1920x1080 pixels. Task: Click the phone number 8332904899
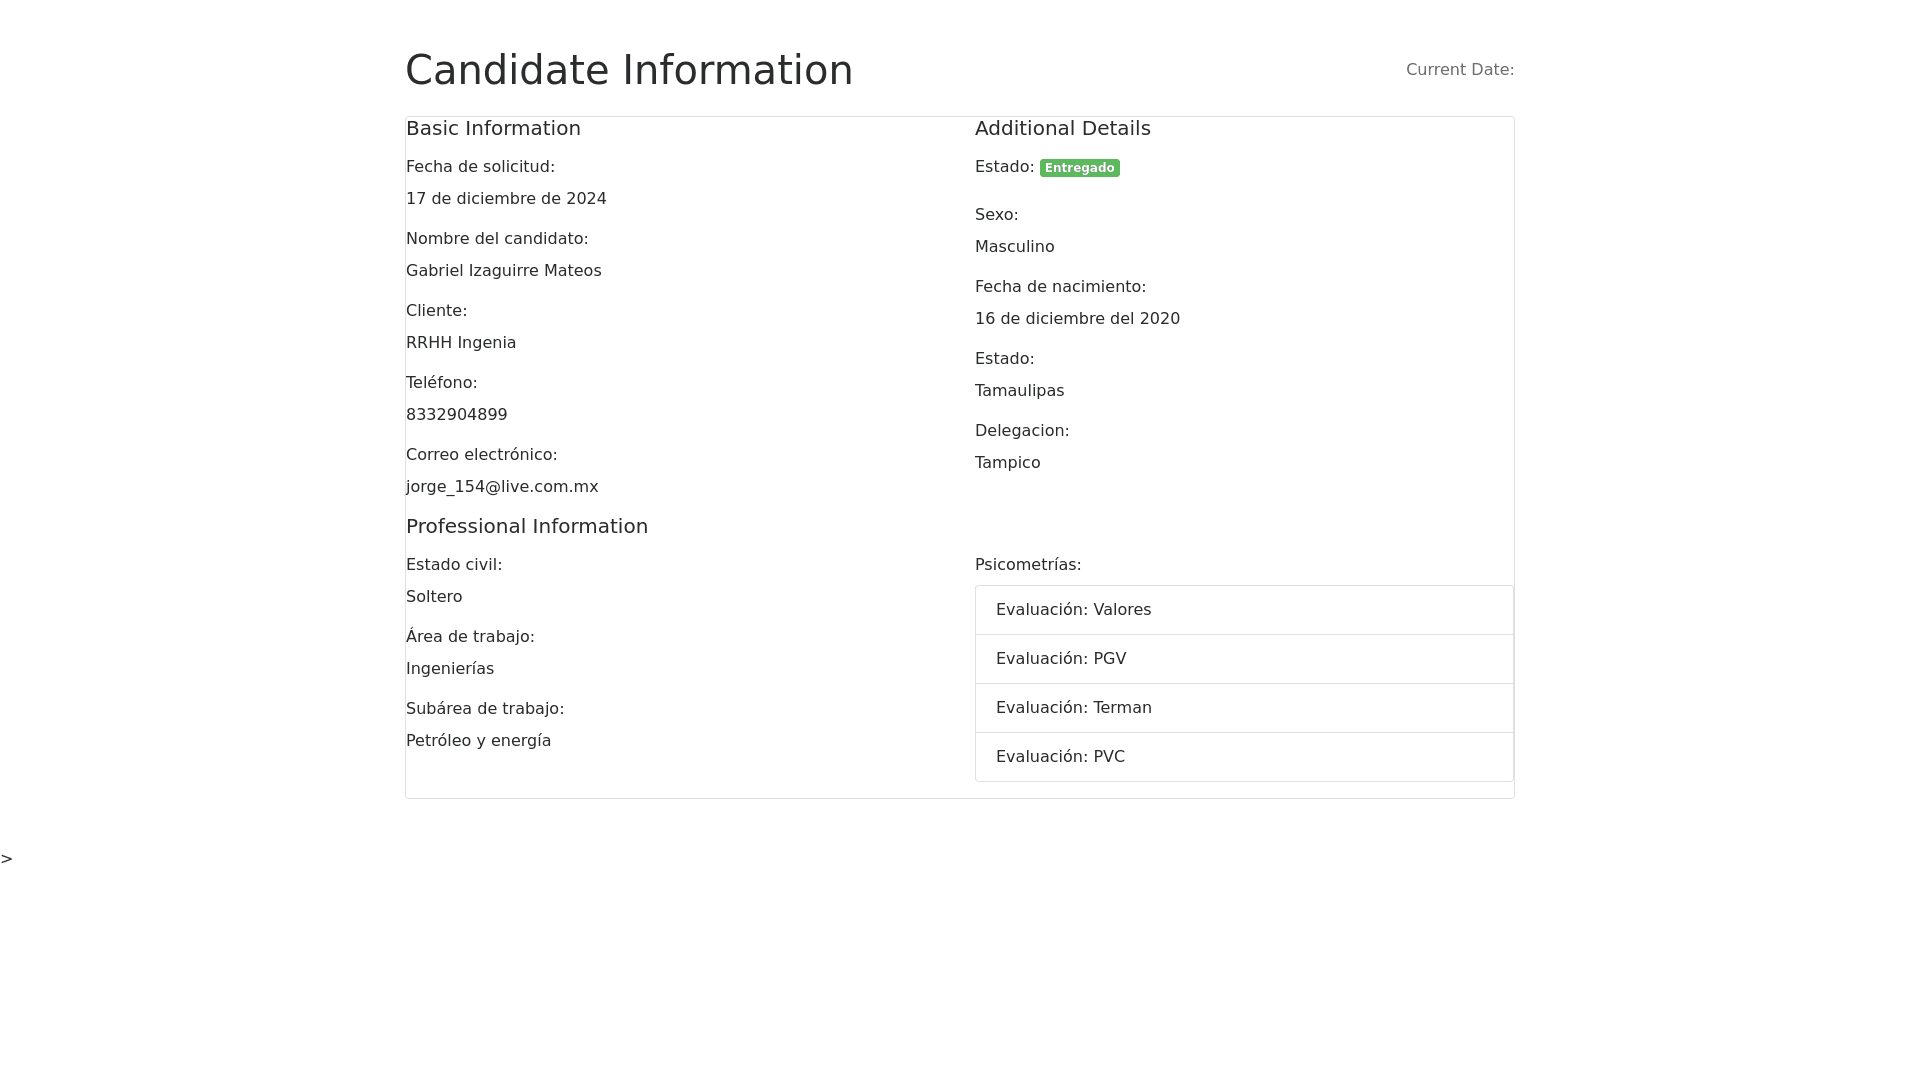coord(456,415)
